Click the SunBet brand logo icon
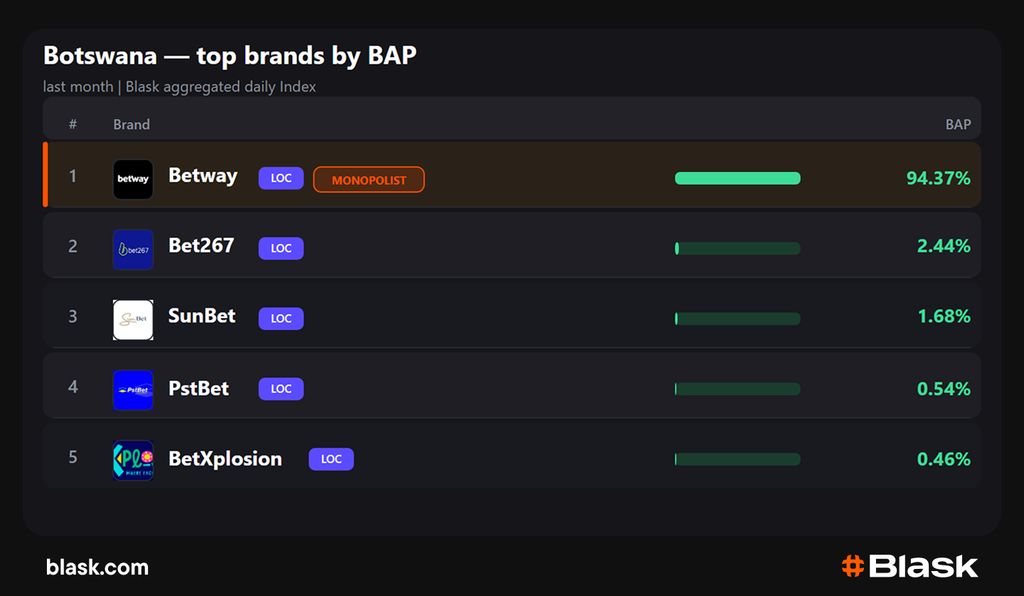This screenshot has height=596, width=1024. pyautogui.click(x=133, y=320)
